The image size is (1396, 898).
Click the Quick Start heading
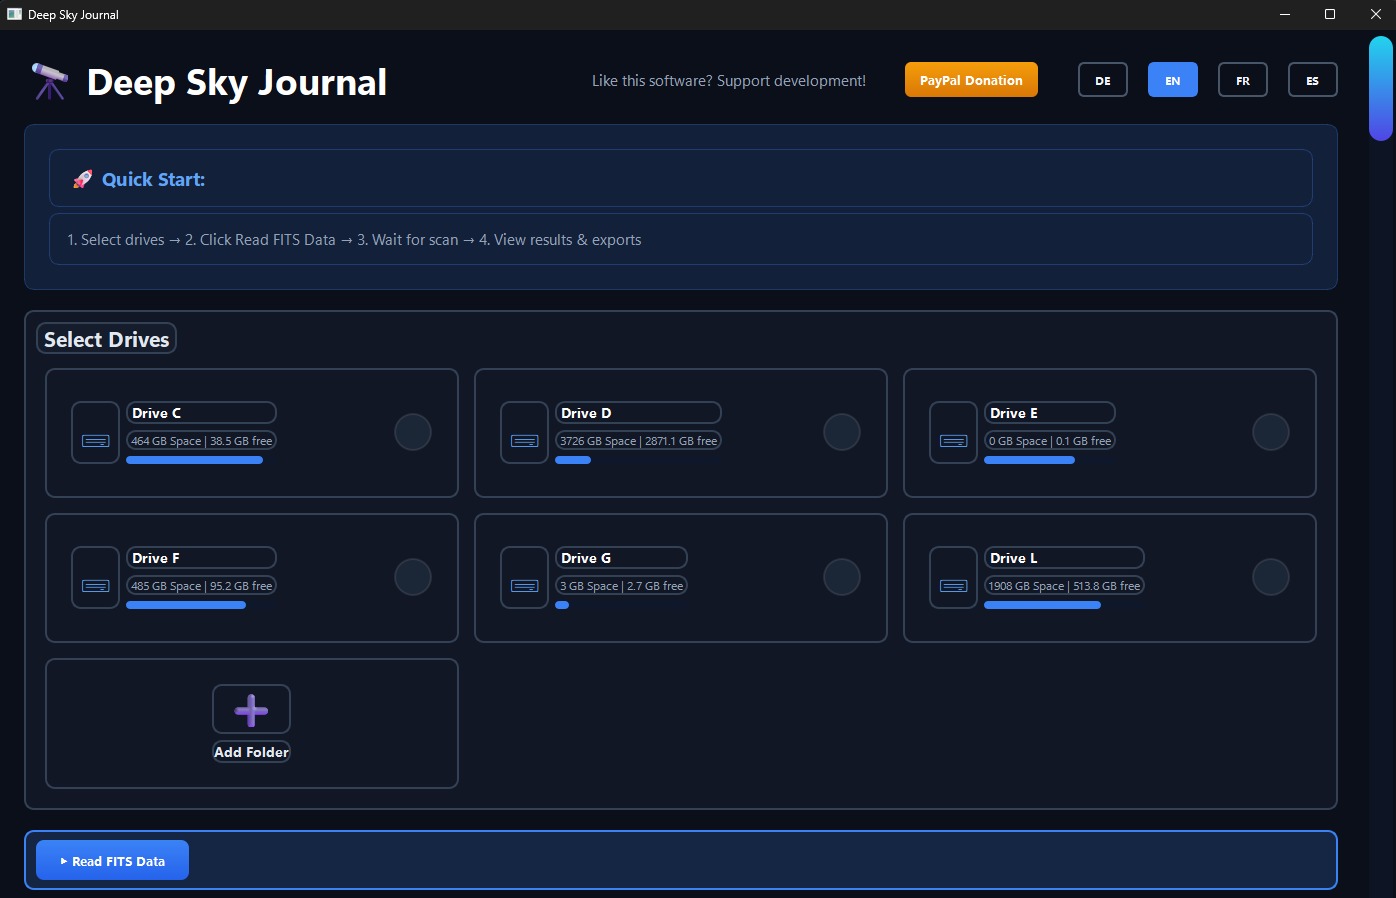point(153,179)
